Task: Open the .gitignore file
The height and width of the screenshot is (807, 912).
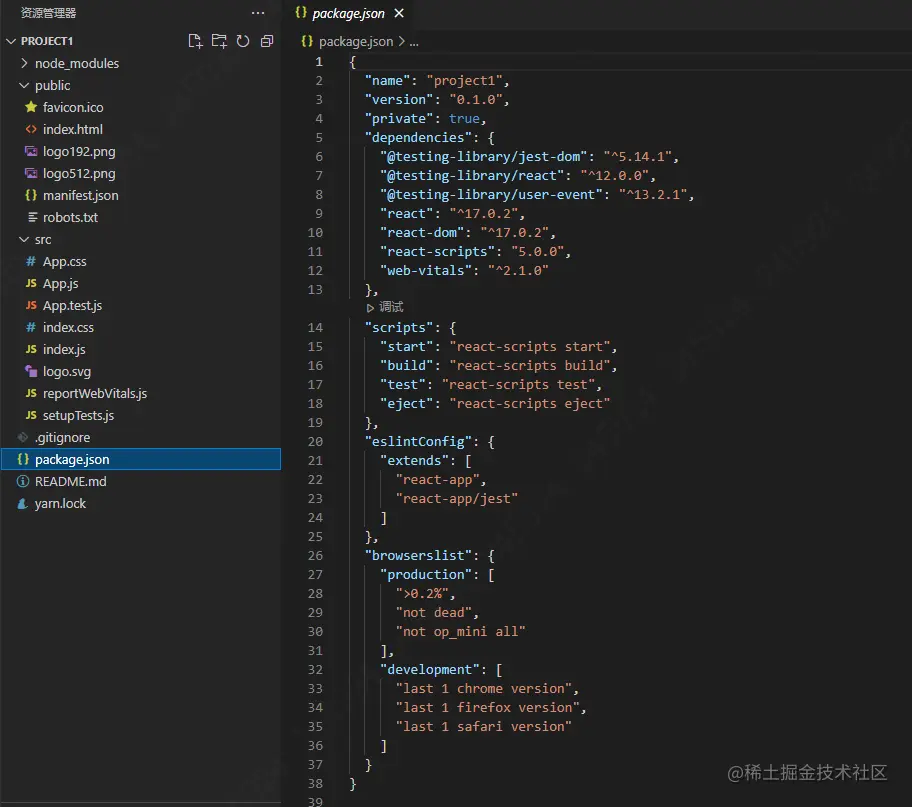Action: click(62, 437)
